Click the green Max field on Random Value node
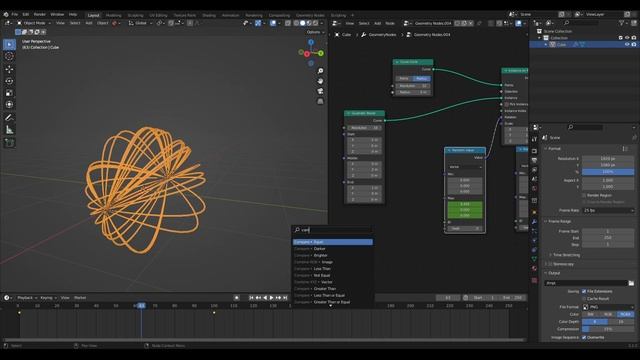 (465, 210)
